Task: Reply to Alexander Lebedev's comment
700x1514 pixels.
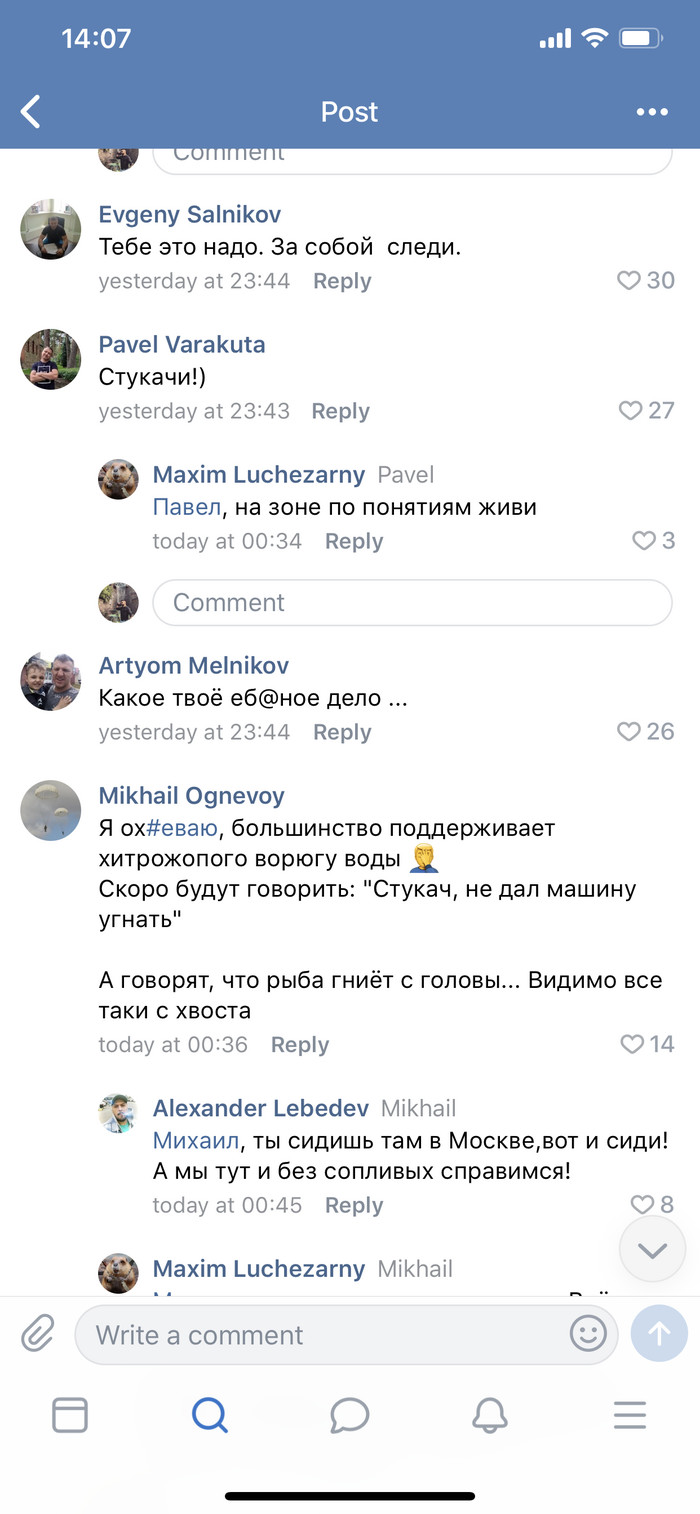Action: coord(354,1205)
